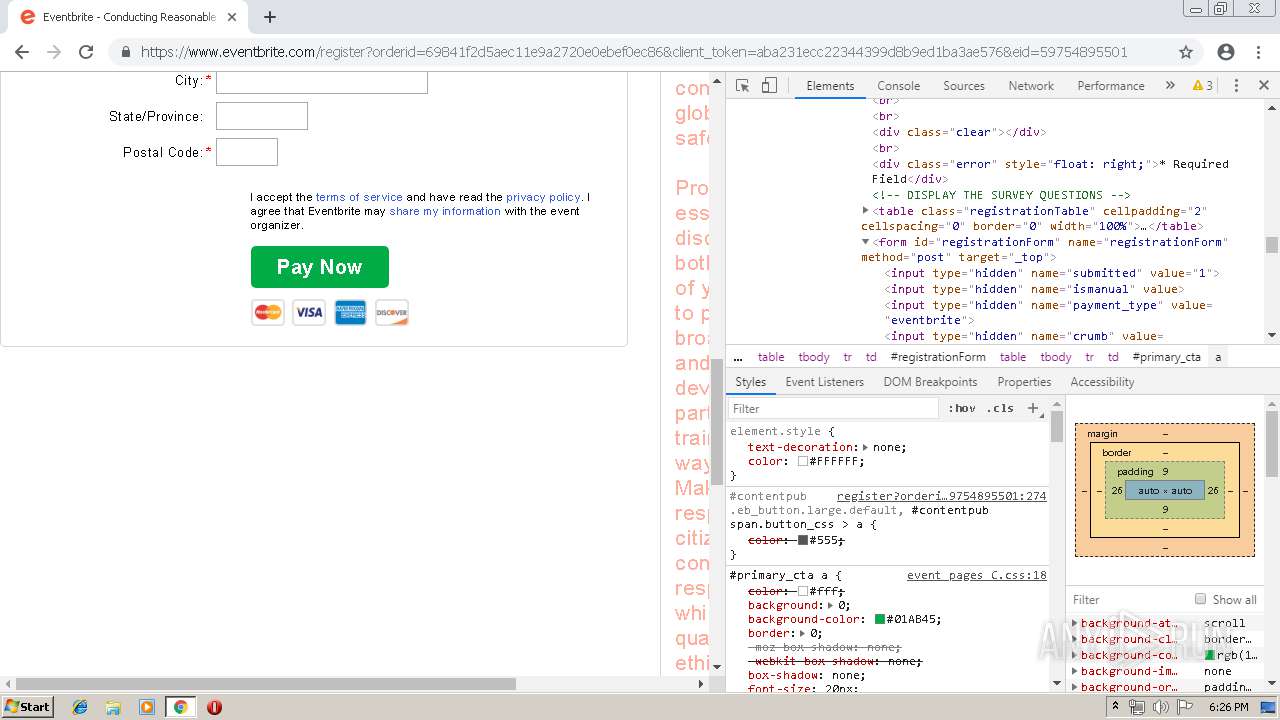The width and height of the screenshot is (1280, 720).
Task: Click the Chrome taskbar icon
Action: [180, 707]
